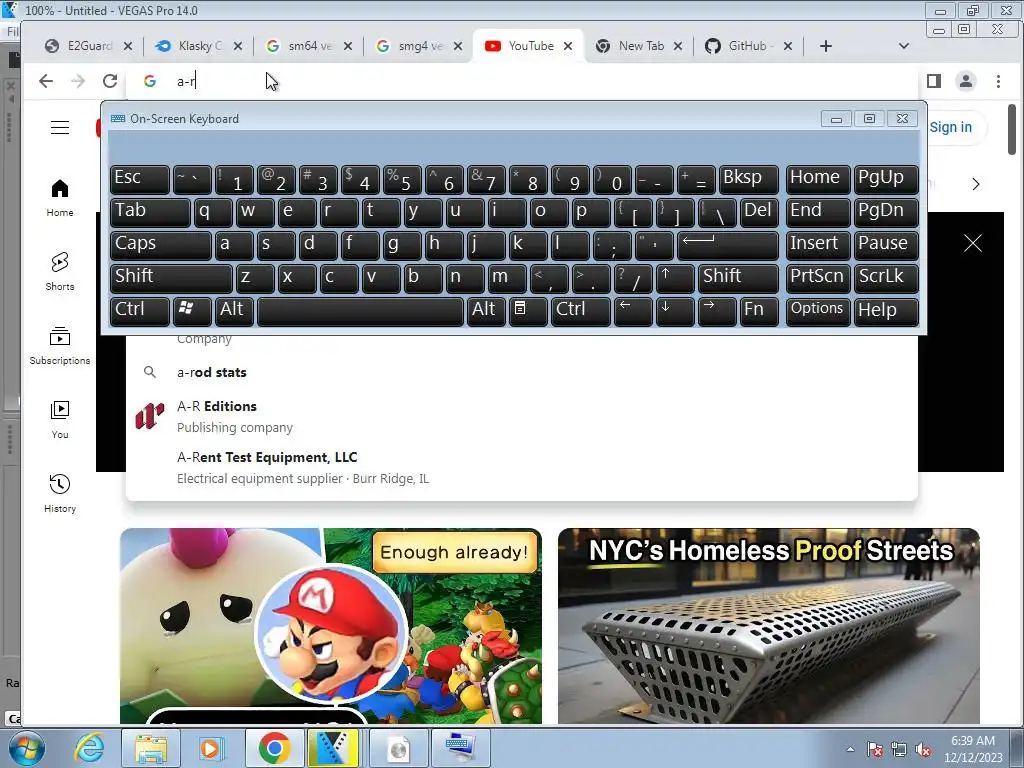Go to YouTube Home in sidebar
Image resolution: width=1024 pixels, height=768 pixels.
point(59,198)
